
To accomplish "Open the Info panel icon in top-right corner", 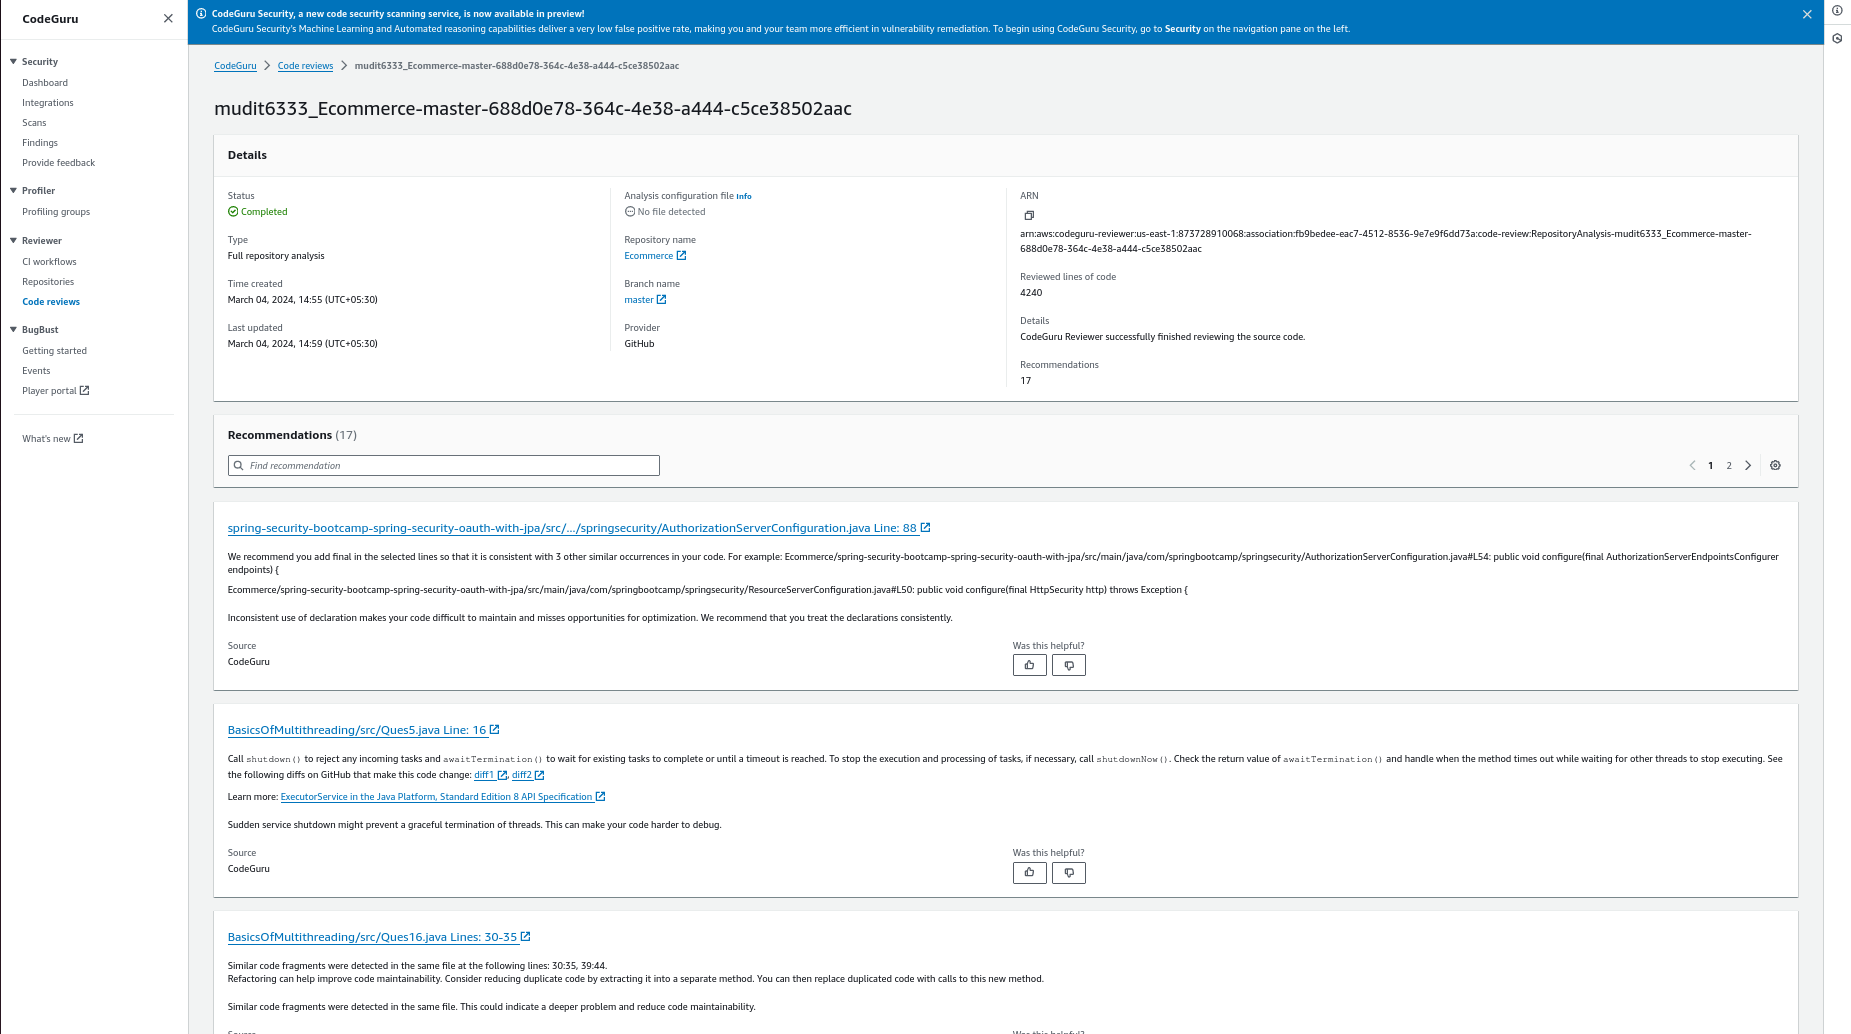I will point(1837,10).
